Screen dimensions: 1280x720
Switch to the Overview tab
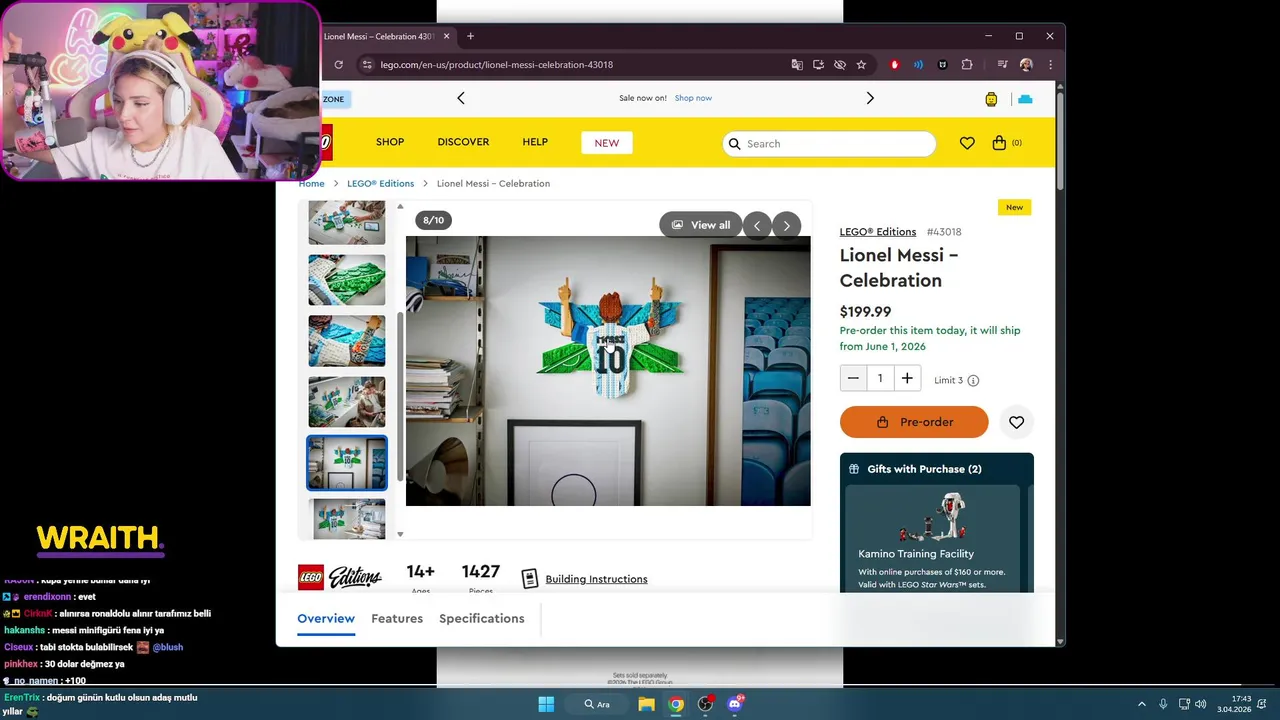tap(326, 618)
